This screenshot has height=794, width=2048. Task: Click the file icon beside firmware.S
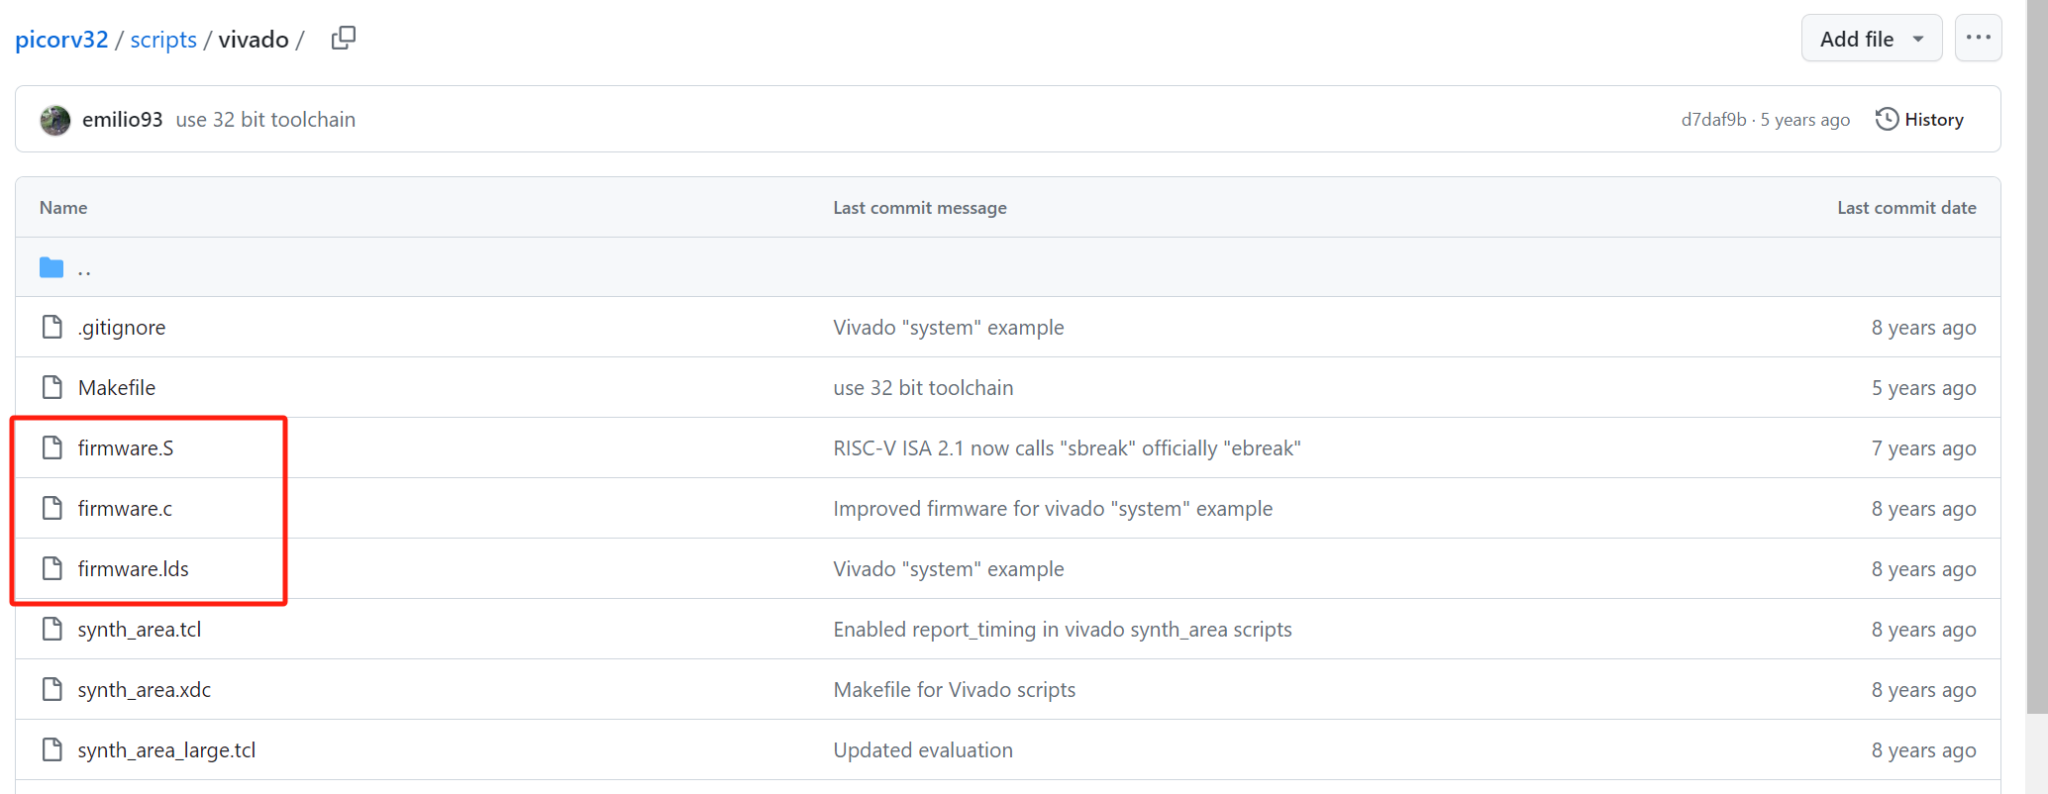(52, 448)
